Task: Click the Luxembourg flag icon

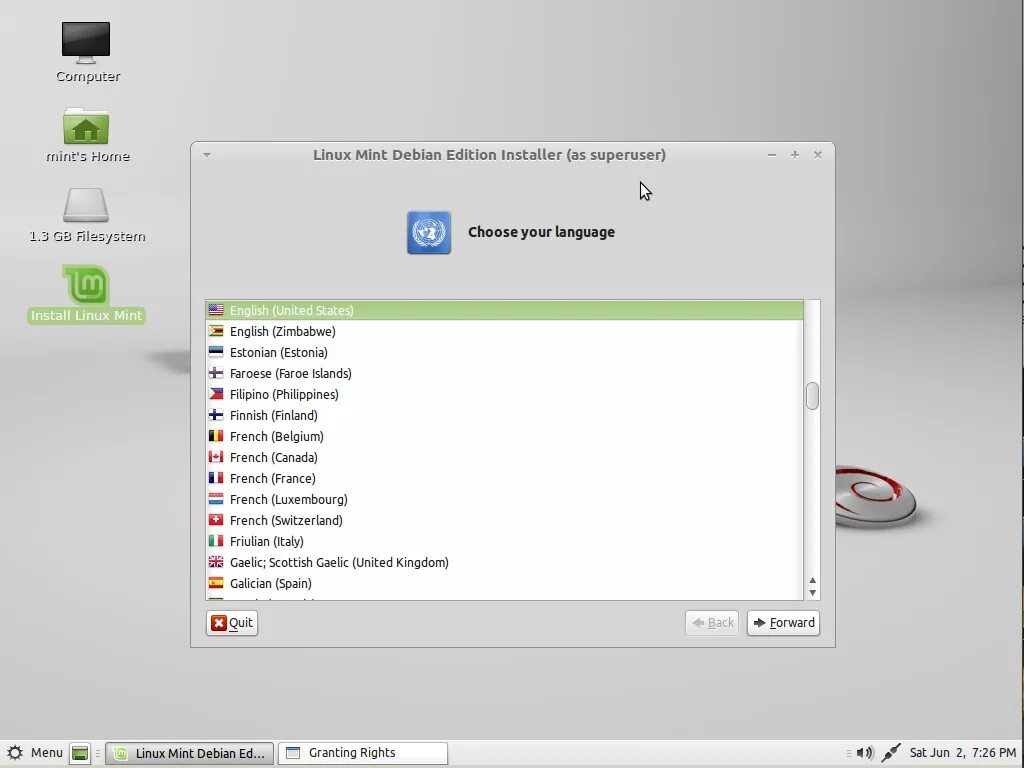Action: pos(216,499)
